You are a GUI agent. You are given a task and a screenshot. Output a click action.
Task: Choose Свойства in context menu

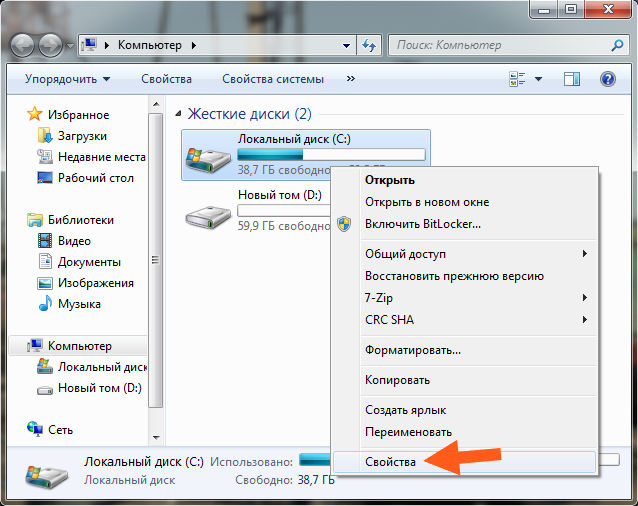465,462
